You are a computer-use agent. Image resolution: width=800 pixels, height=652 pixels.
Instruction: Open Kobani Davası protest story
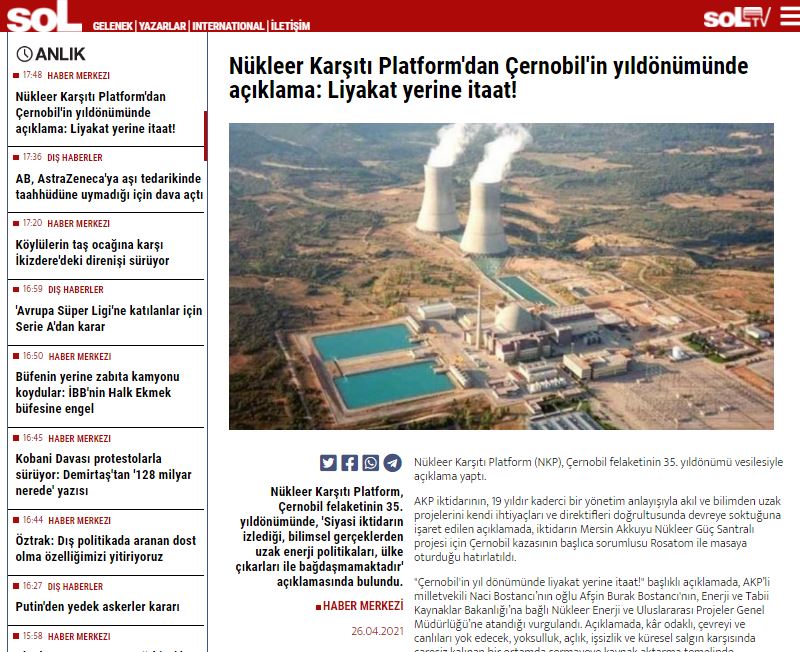(x=104, y=474)
